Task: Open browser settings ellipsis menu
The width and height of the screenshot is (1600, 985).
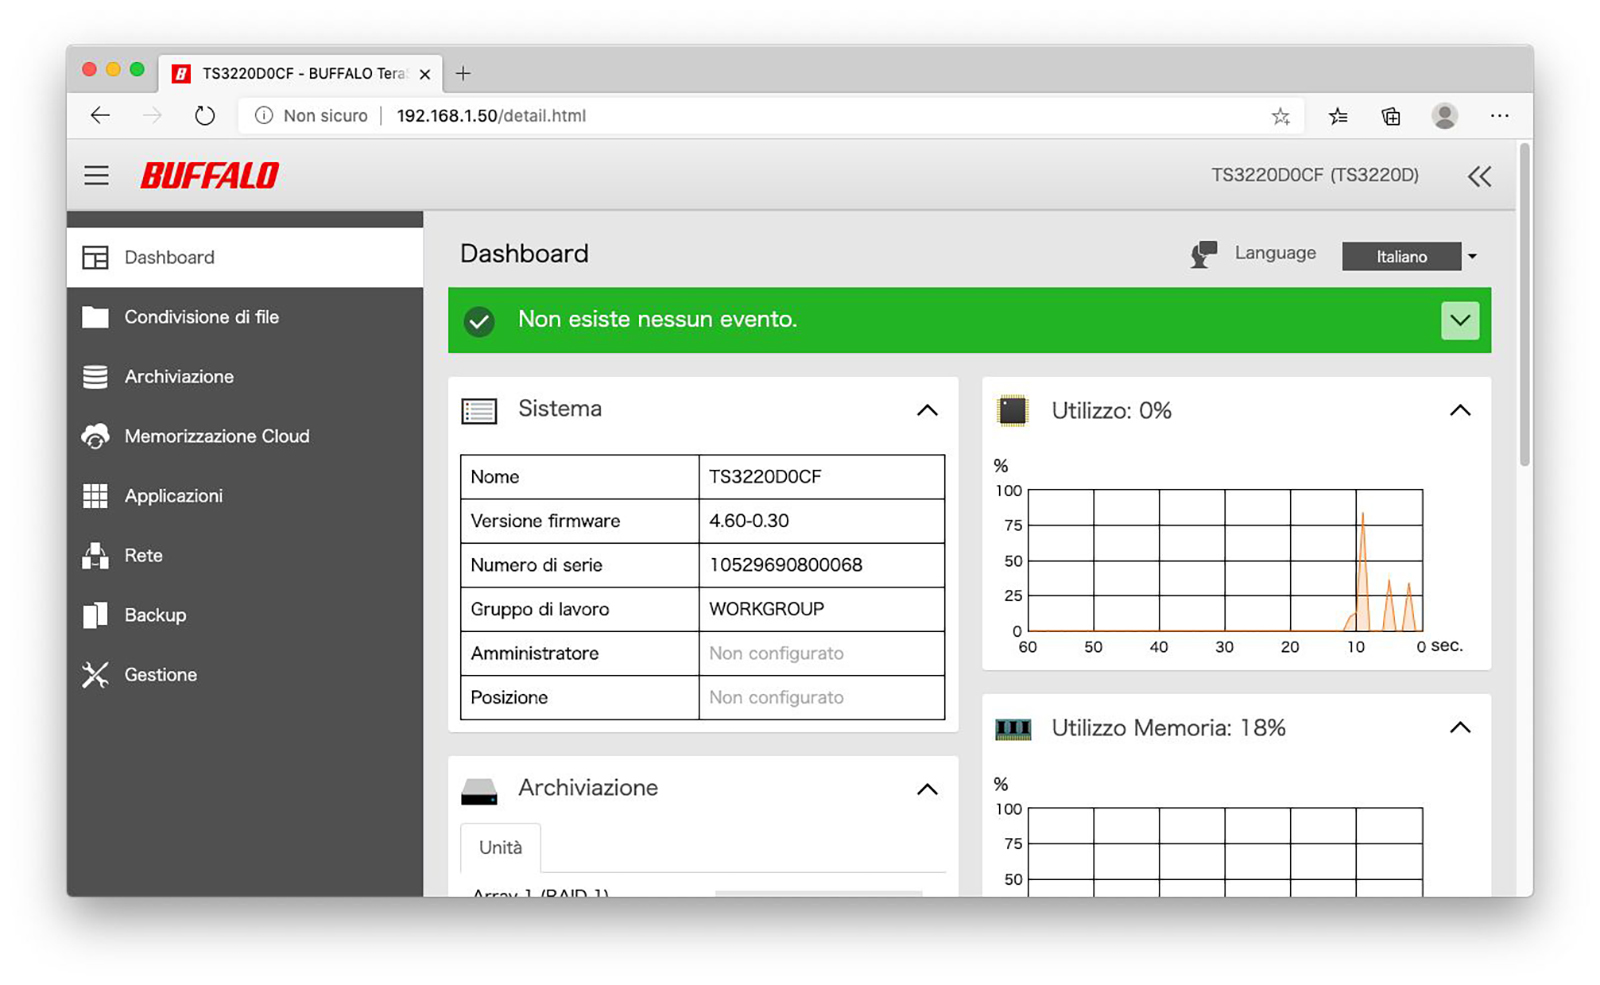Action: coord(1499,116)
